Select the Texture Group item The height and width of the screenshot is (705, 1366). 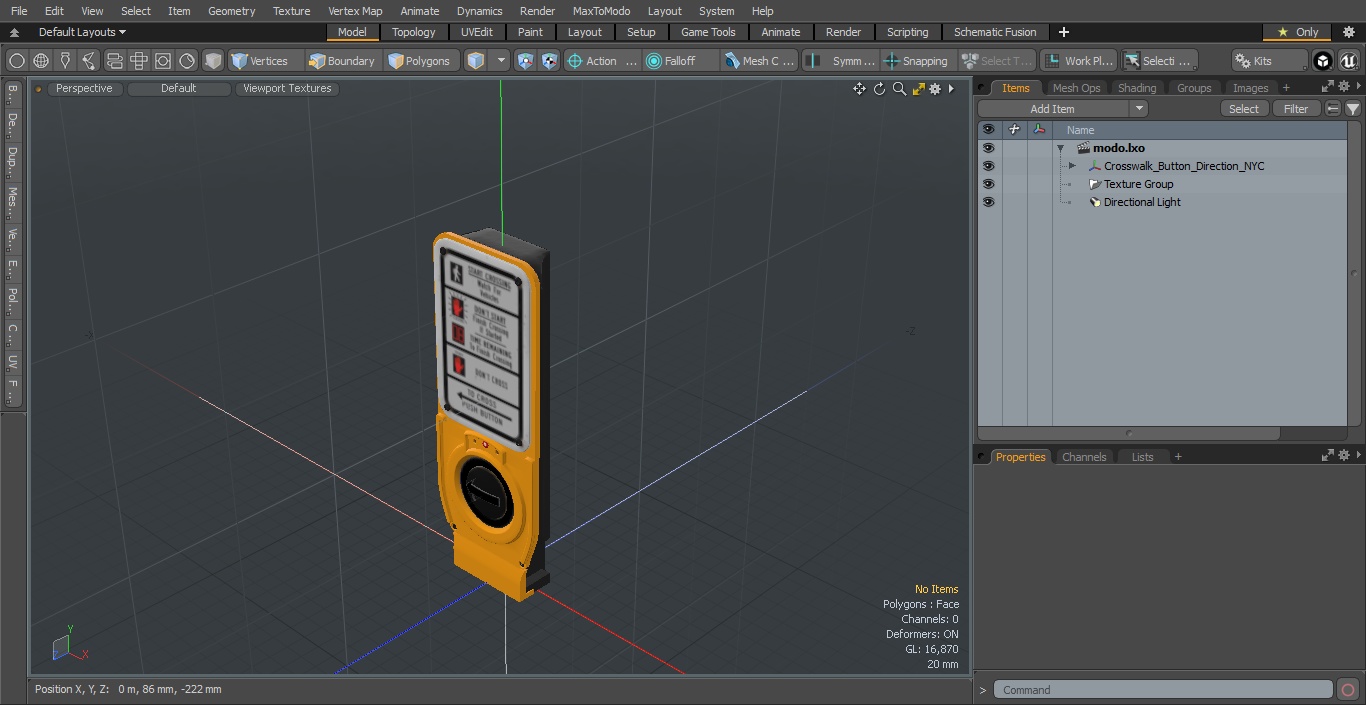1138,184
